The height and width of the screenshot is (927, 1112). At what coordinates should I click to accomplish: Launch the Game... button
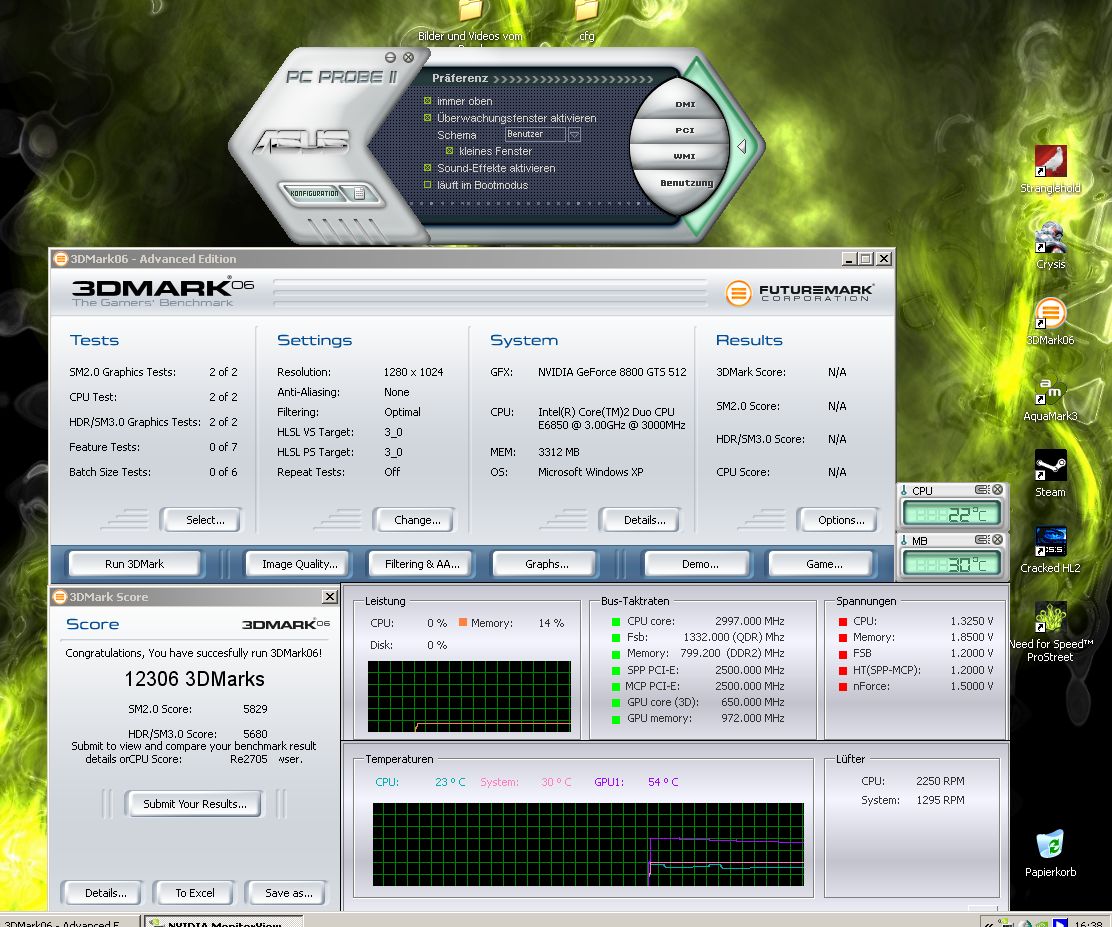point(824,564)
